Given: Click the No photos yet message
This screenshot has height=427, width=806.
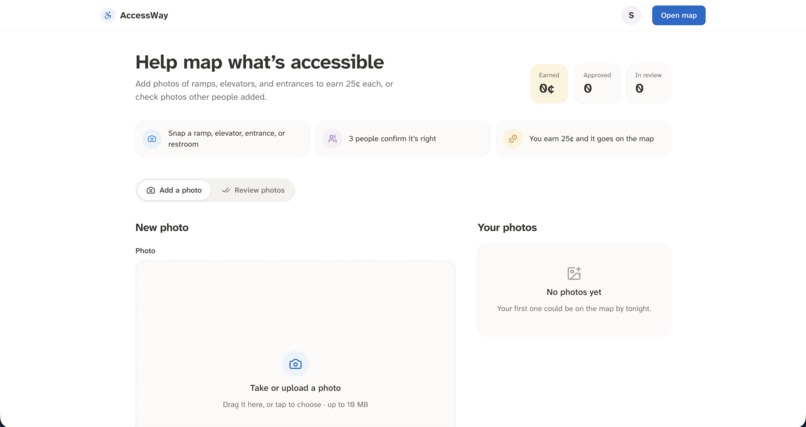Looking at the screenshot, I should click(574, 292).
